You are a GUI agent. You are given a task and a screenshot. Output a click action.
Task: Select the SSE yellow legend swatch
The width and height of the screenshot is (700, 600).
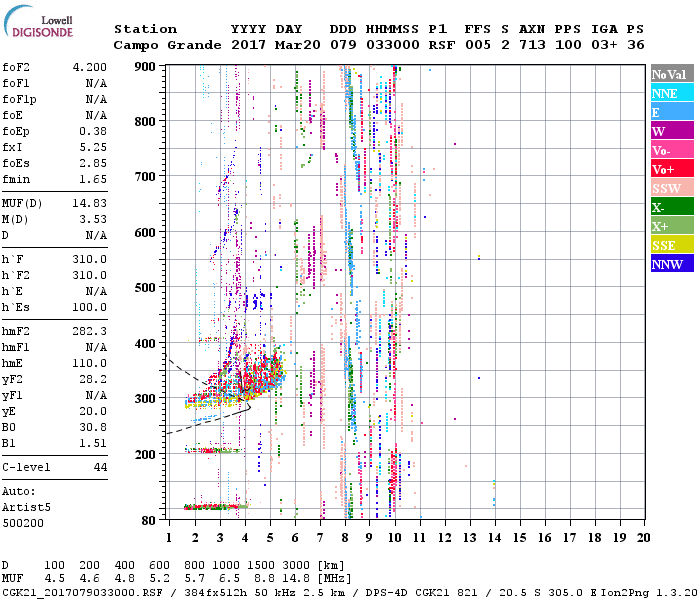[672, 245]
